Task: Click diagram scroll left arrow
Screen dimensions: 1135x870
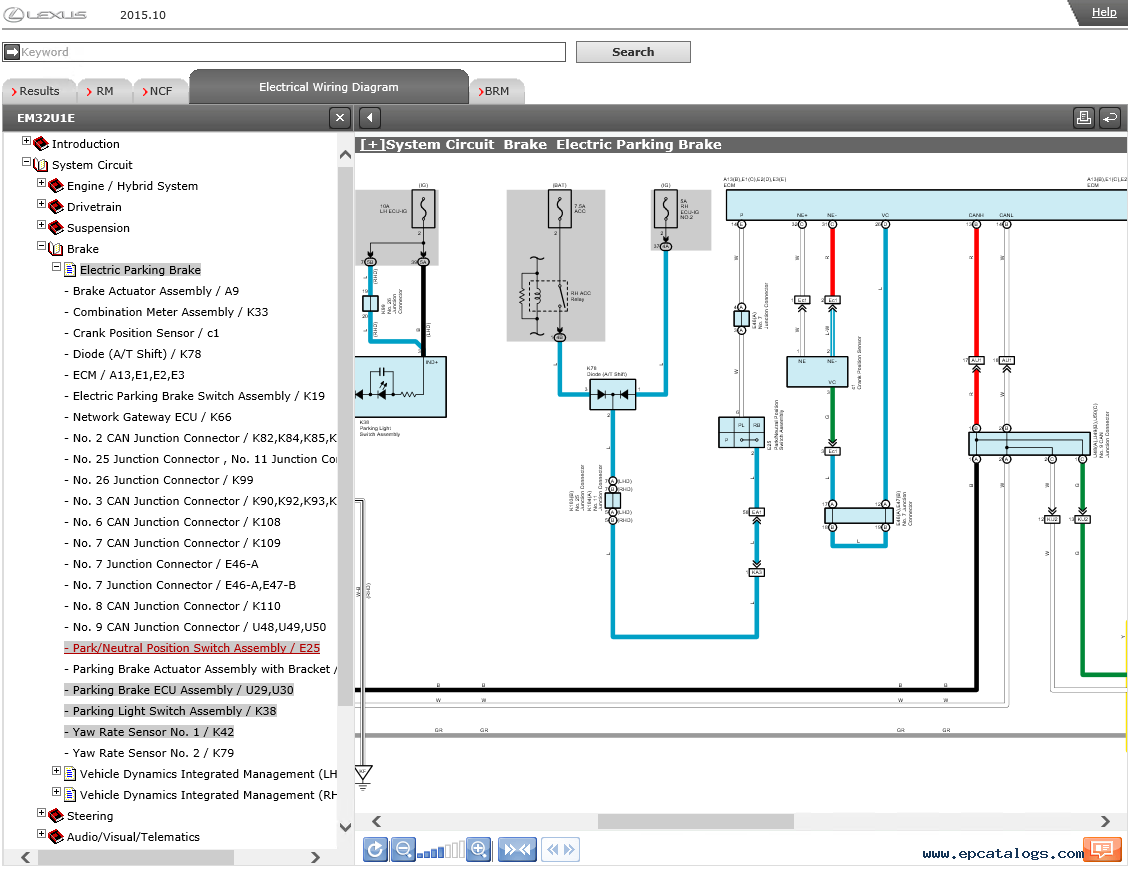Action: pyautogui.click(x=376, y=821)
